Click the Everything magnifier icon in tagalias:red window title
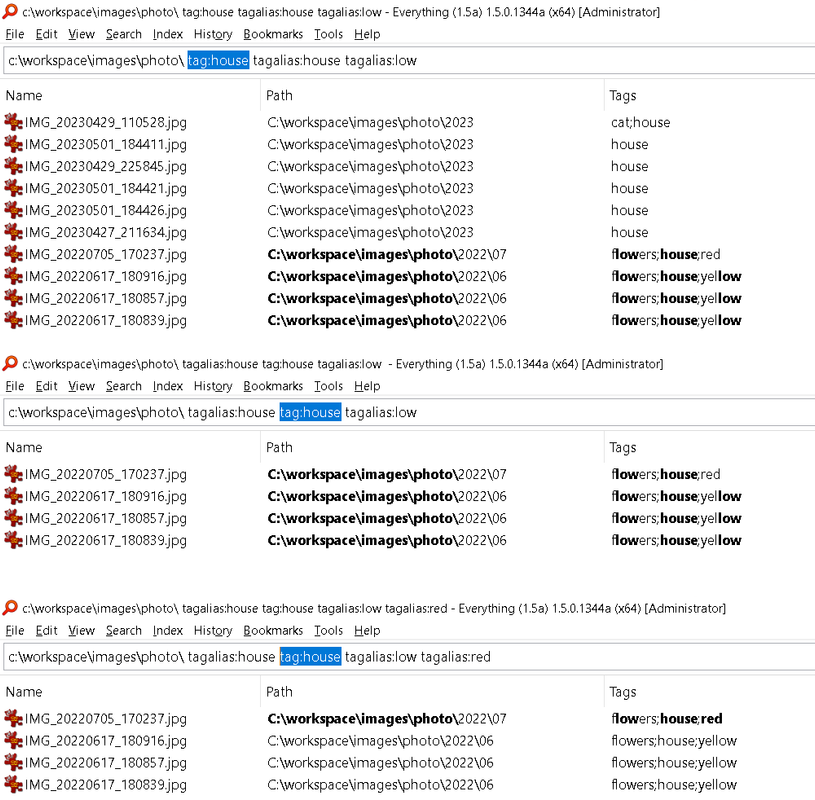 coord(10,608)
